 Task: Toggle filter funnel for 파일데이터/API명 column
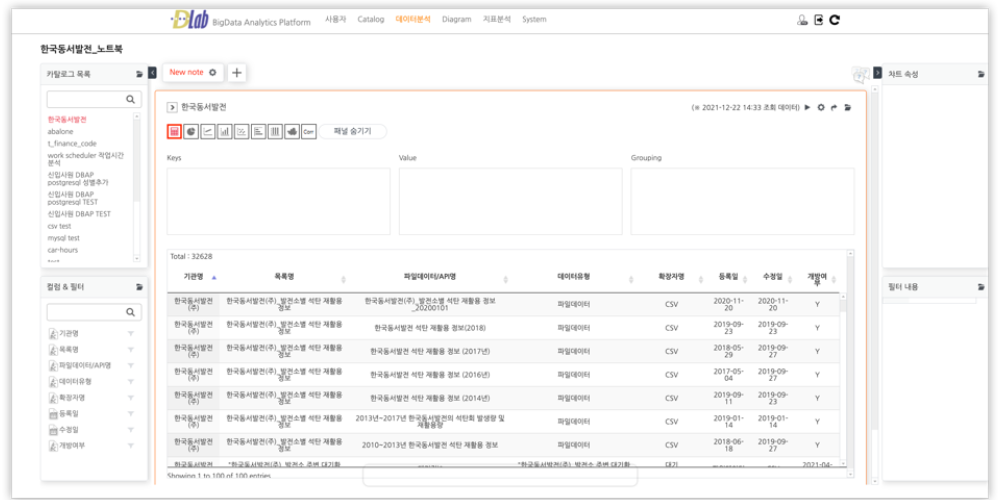[131, 365]
